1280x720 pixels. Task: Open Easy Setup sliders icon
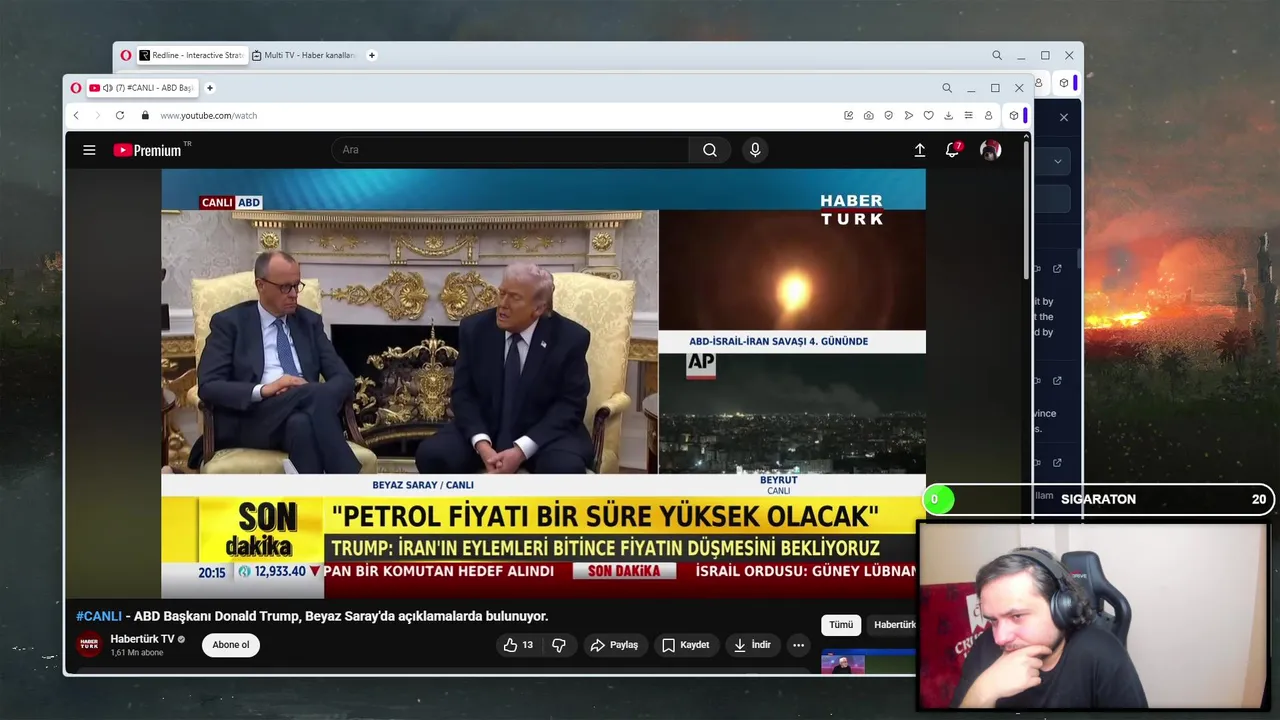[x=968, y=116]
